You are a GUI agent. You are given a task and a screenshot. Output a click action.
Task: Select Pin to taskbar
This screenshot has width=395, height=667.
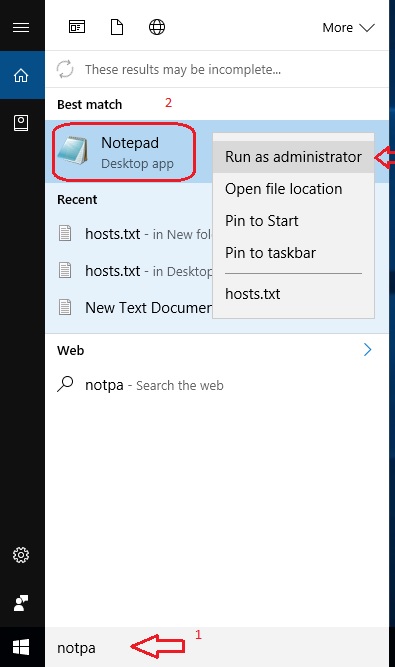coord(293,253)
